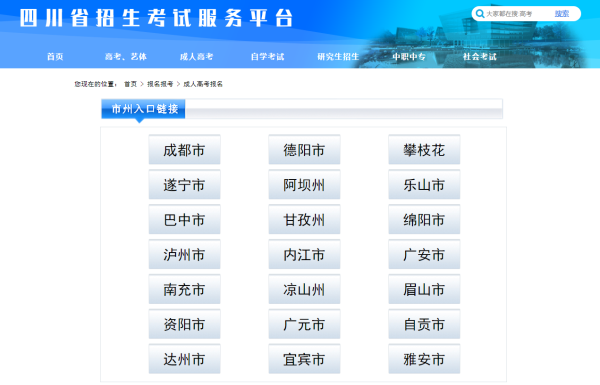Open the 阿坝州 entry button
This screenshot has height=385, width=600.
(304, 184)
